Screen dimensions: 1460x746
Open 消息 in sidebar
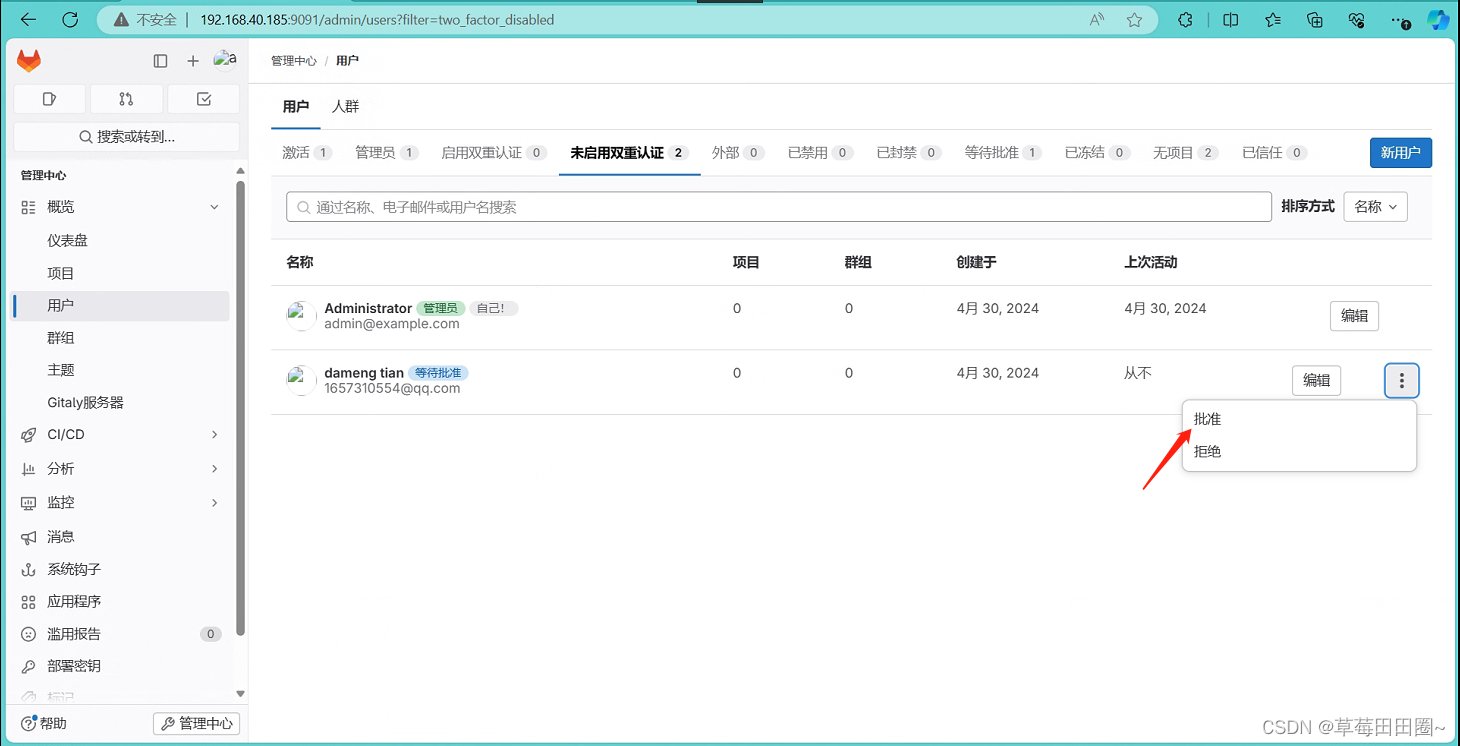point(121,537)
